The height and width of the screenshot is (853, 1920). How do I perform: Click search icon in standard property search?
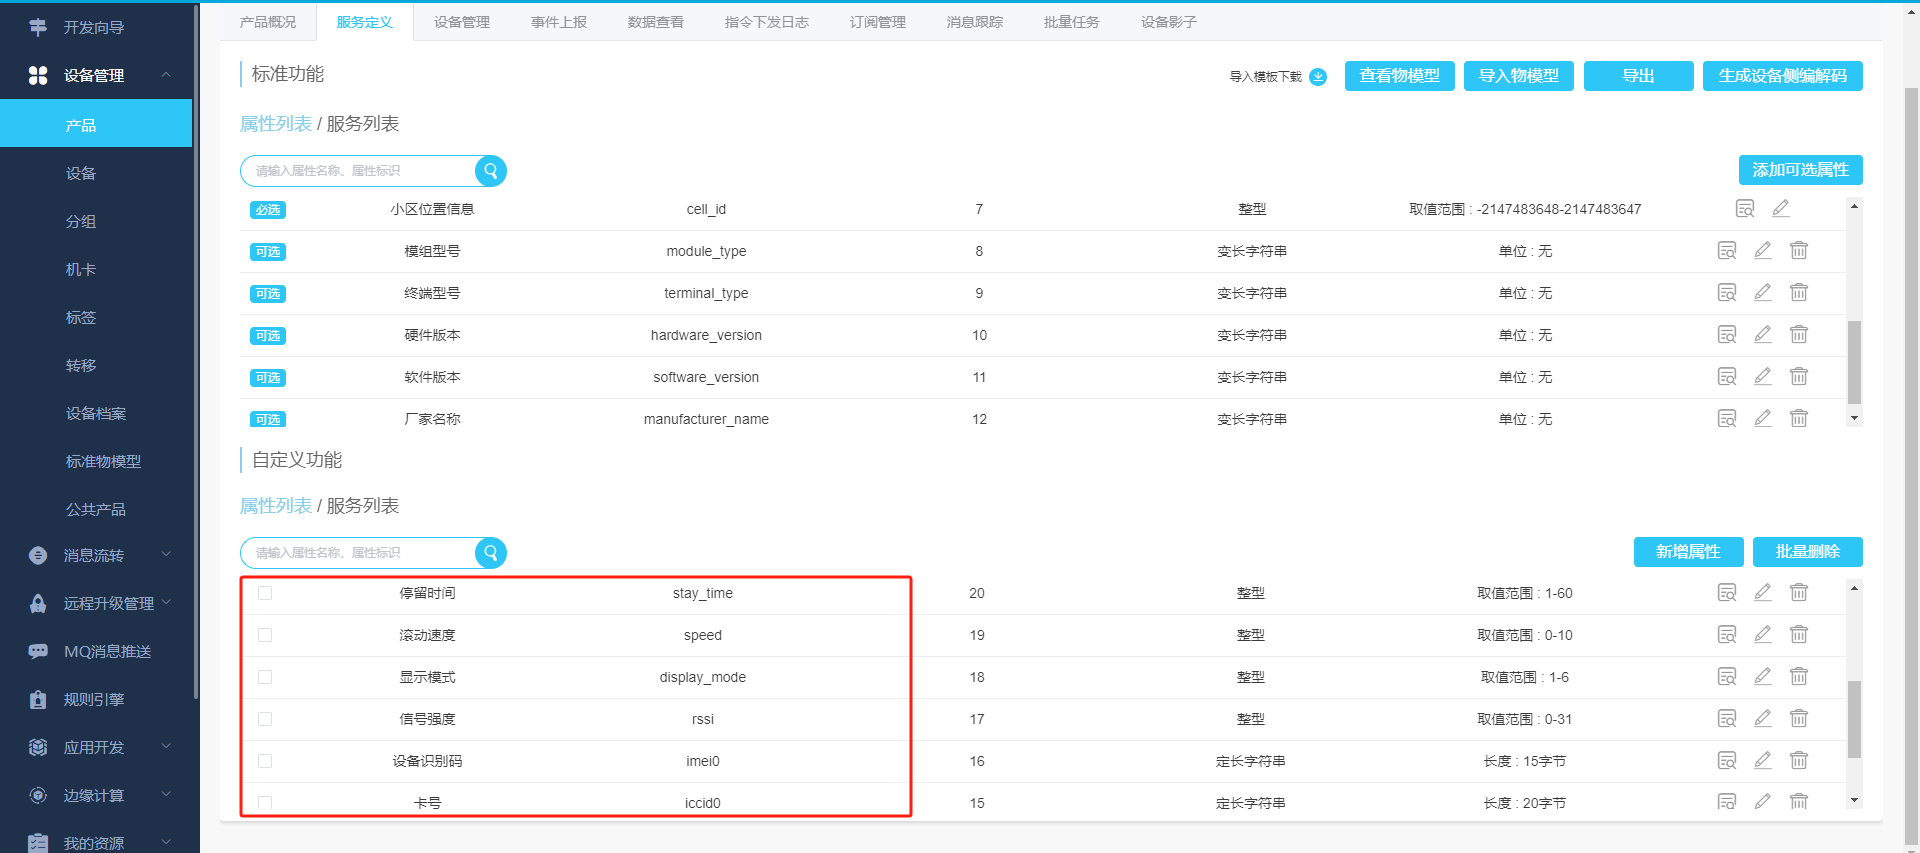pos(491,171)
